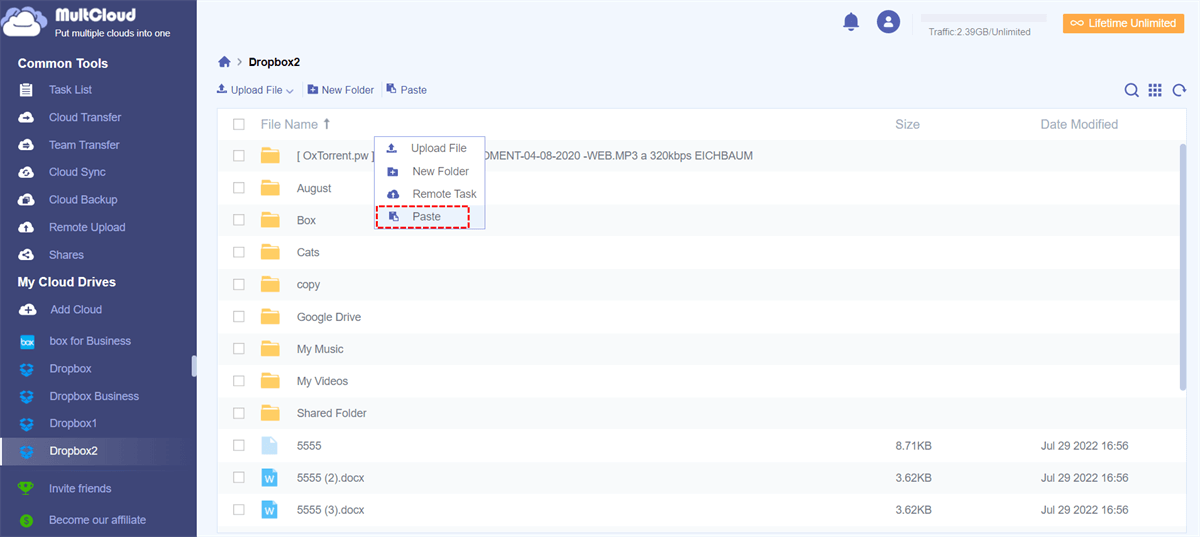
Task: Open the Google Drive folder name
Action: [329, 317]
